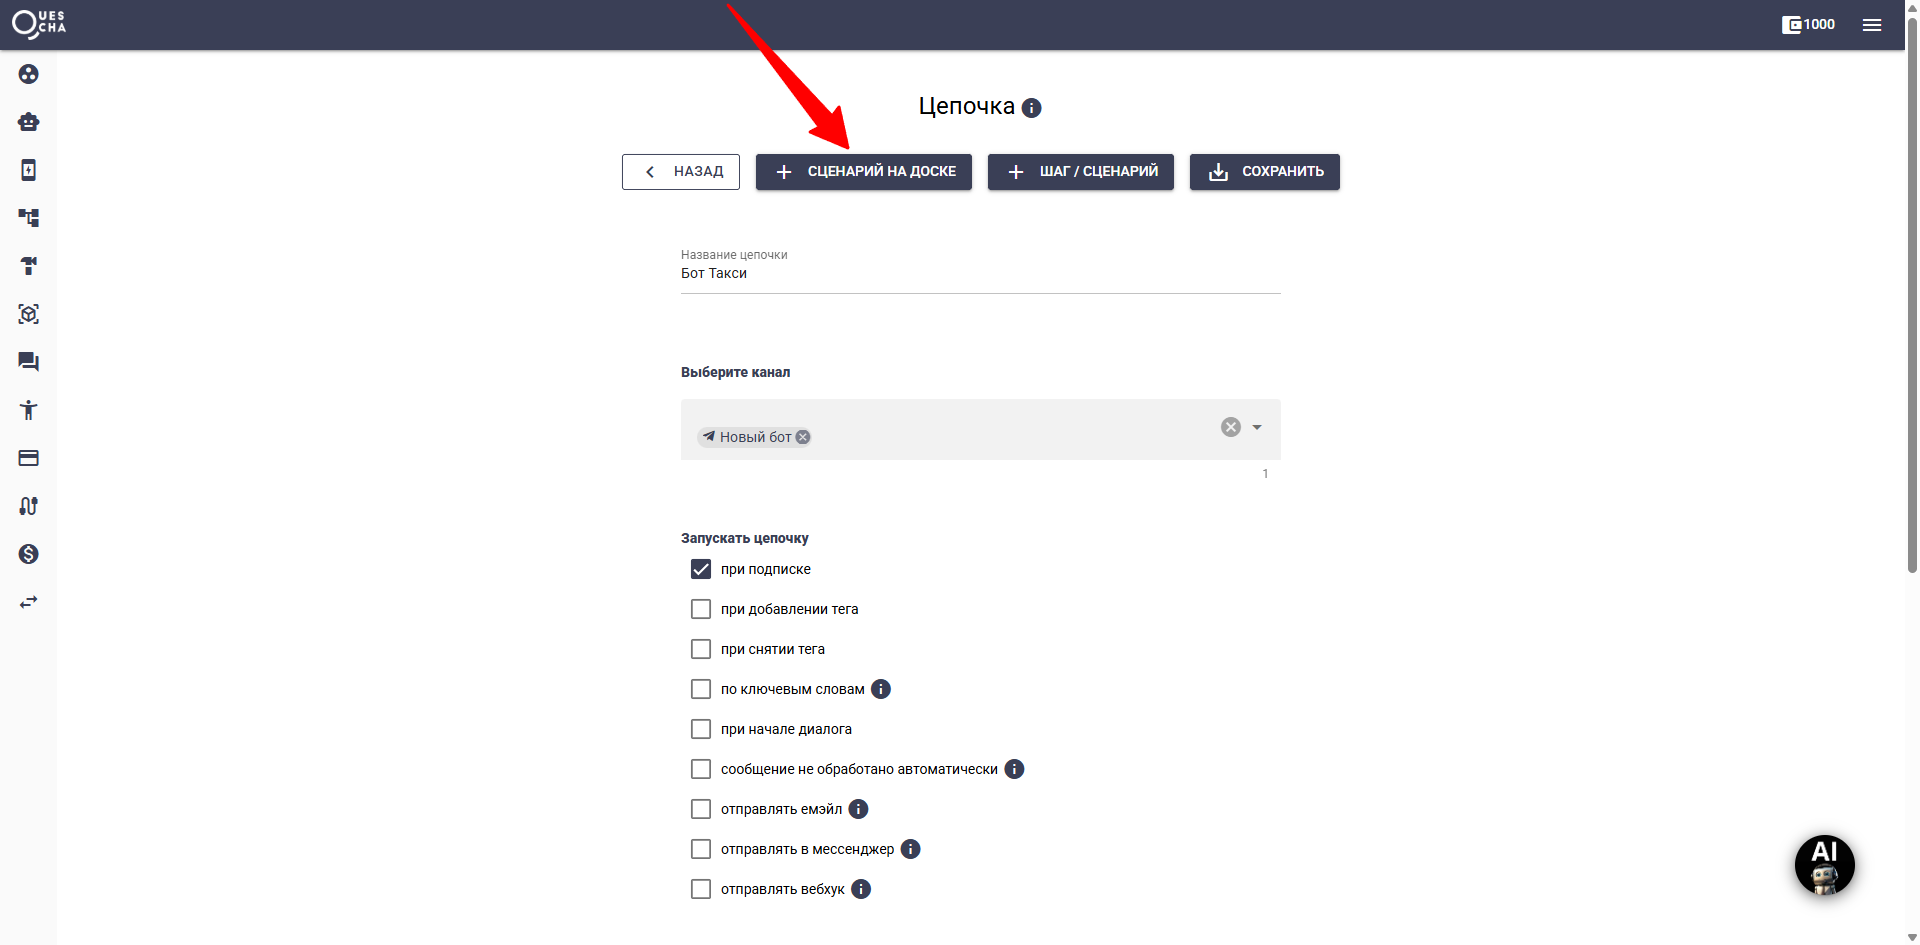Open the dollar coin sidebar icon
Screen dimensions: 1920x945
(28, 554)
